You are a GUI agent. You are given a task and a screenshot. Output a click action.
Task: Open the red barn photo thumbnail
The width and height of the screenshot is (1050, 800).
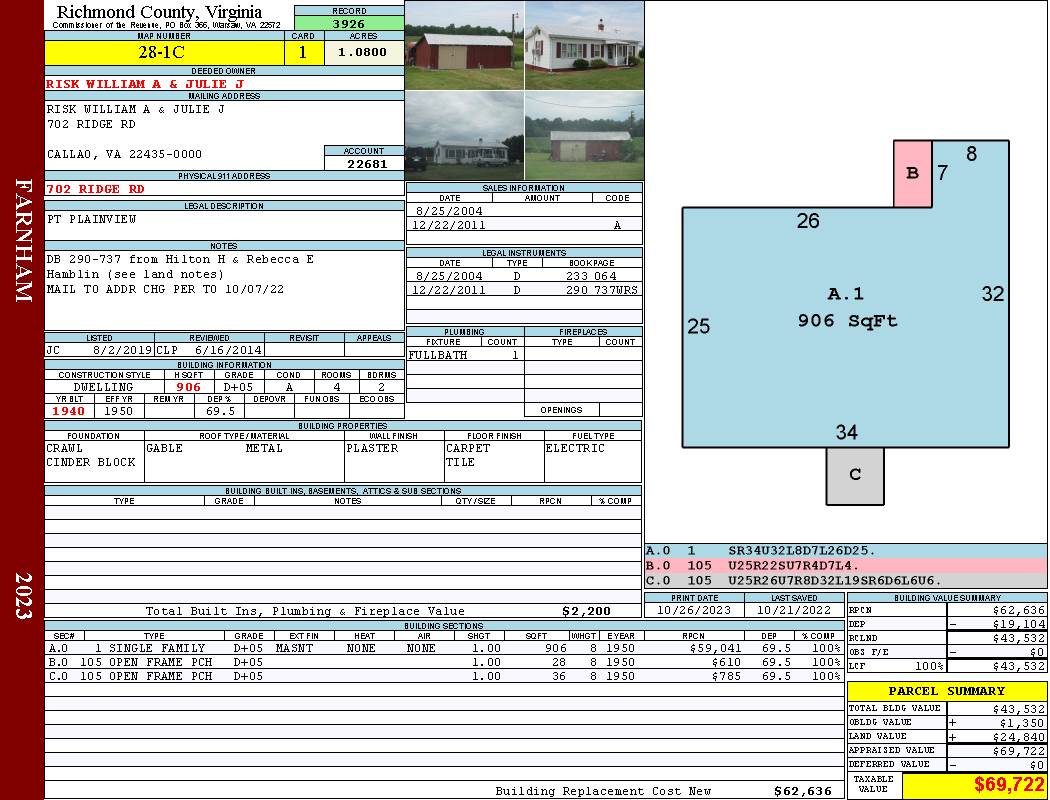(x=465, y=45)
